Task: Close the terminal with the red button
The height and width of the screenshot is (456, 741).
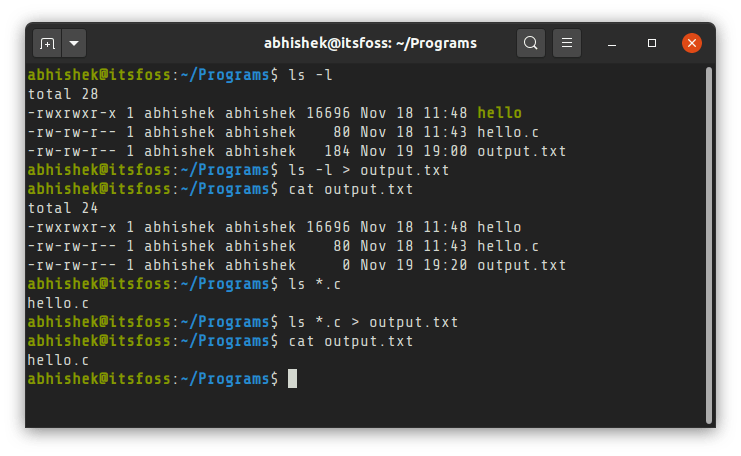Action: 691,43
